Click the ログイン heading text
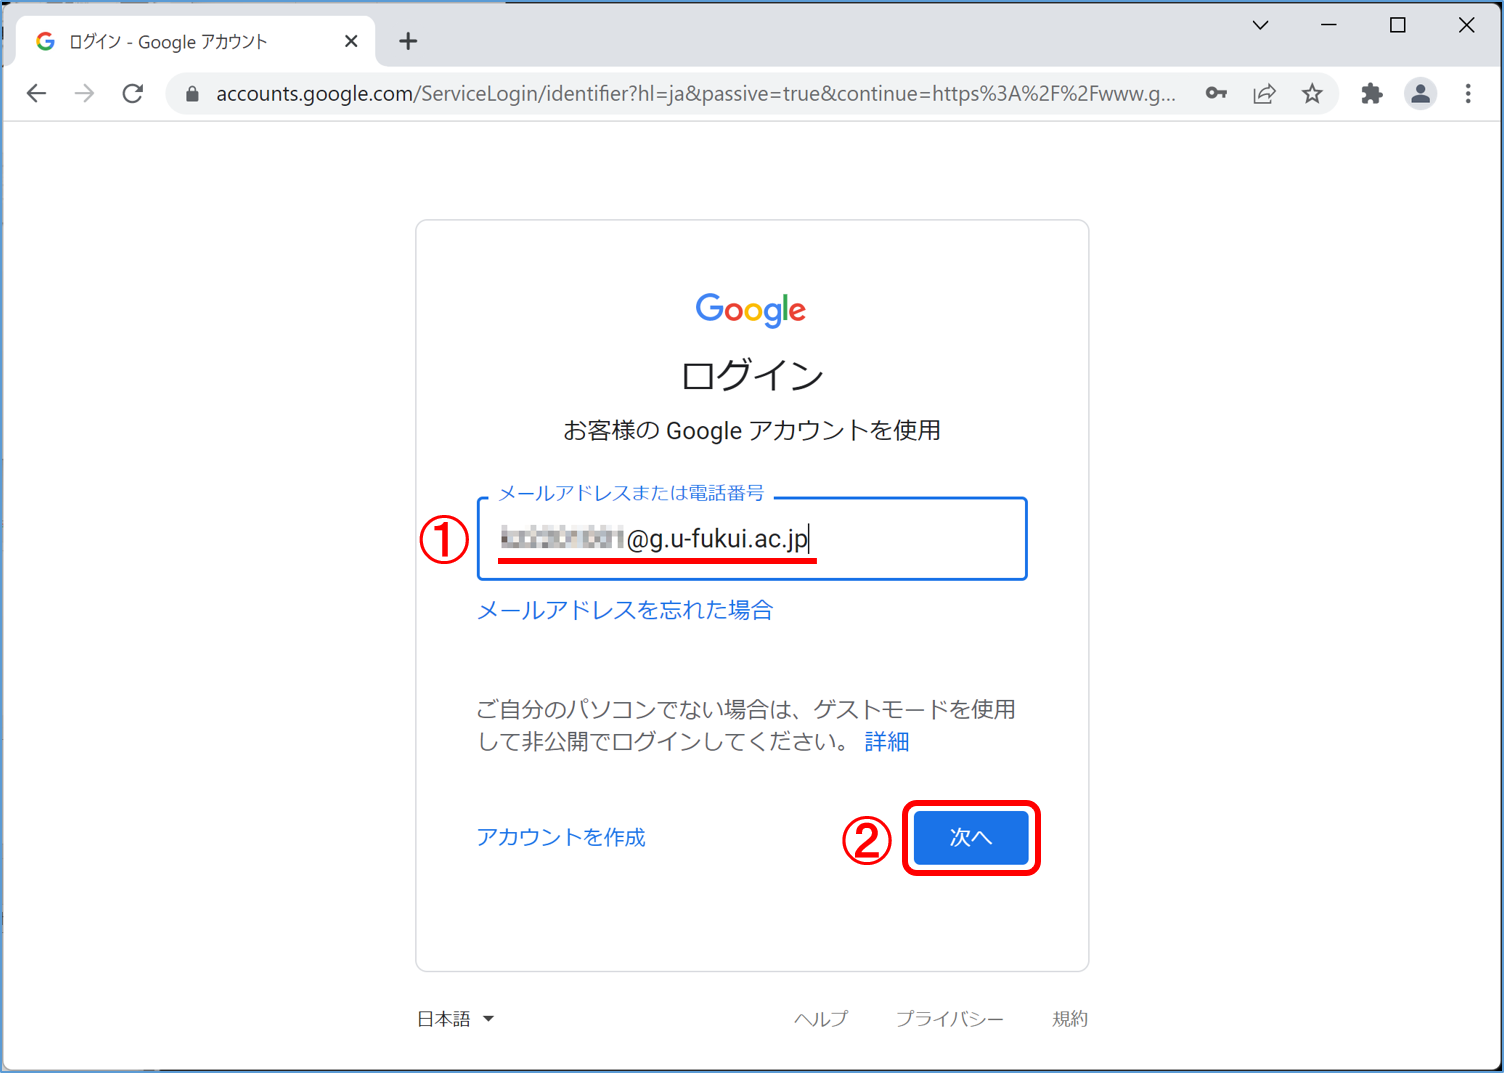 [752, 376]
